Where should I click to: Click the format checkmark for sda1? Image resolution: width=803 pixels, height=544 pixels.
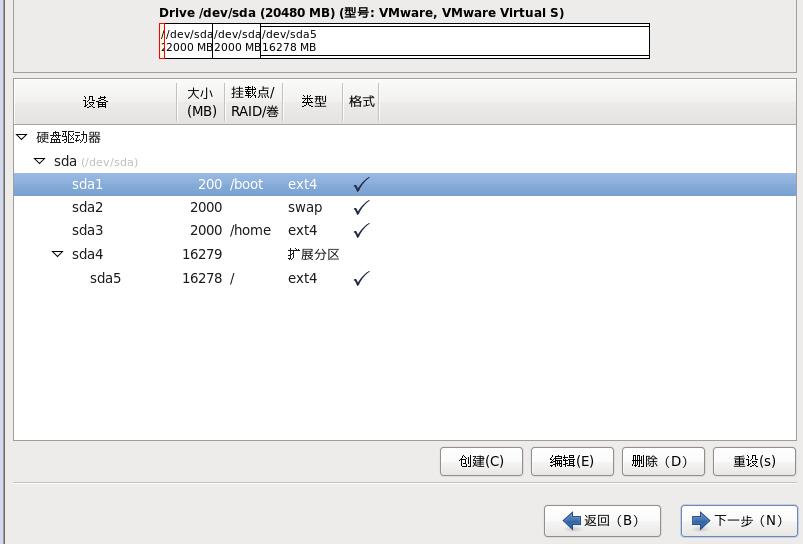(362, 184)
